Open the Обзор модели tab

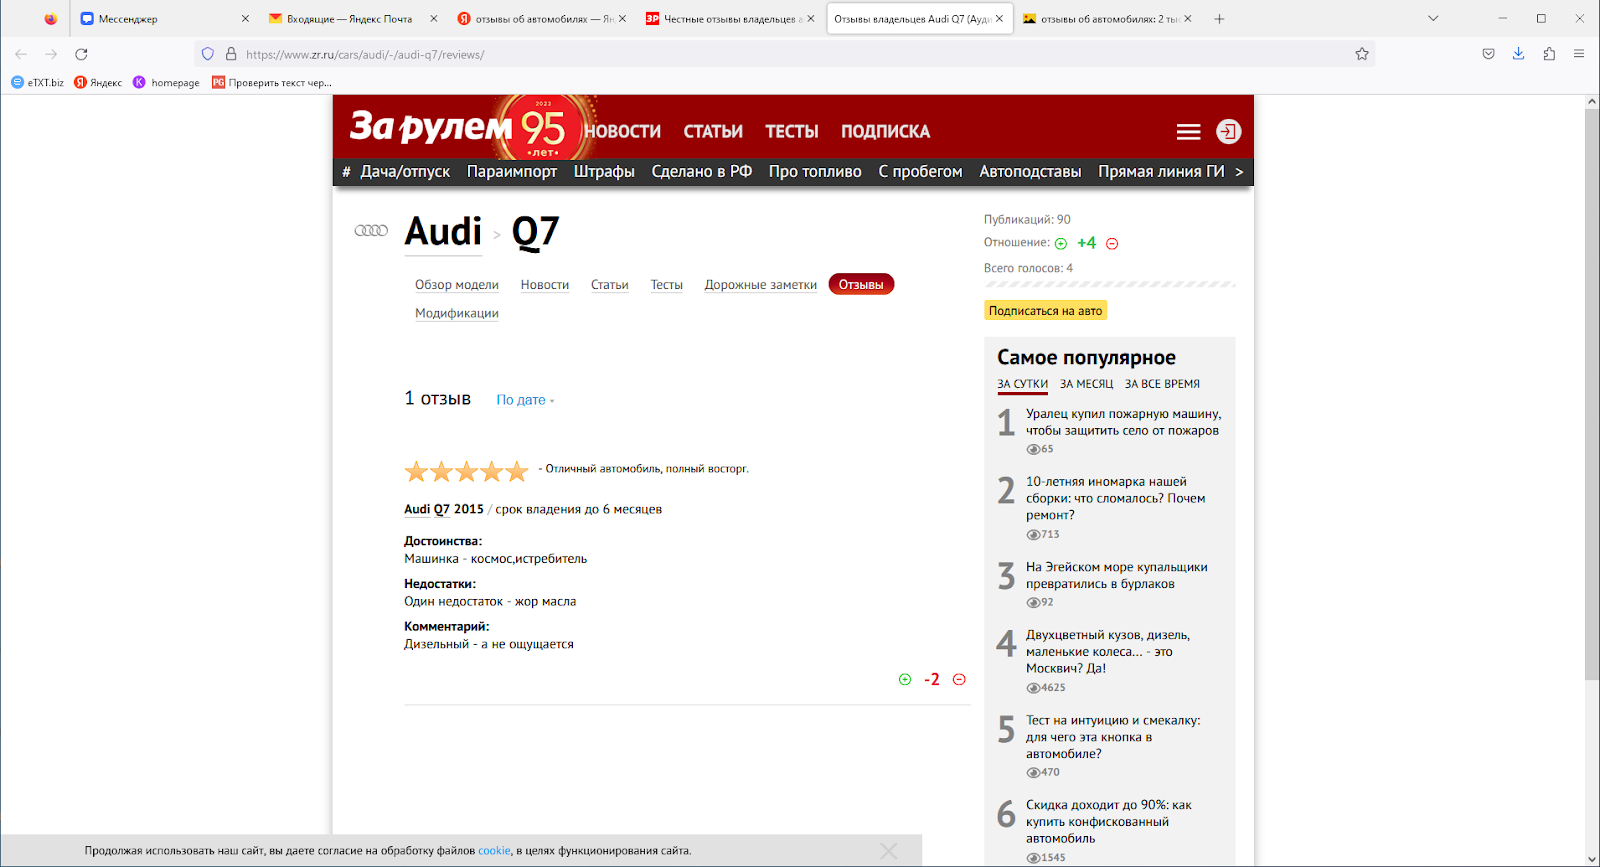(456, 285)
